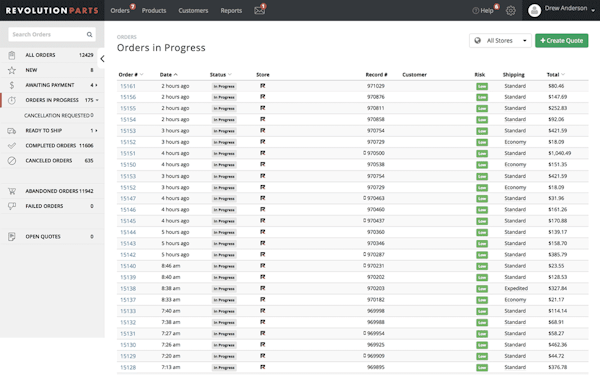Image resolution: width=600 pixels, height=375 pixels.
Task: Open order 15139 link
Action: point(128,277)
